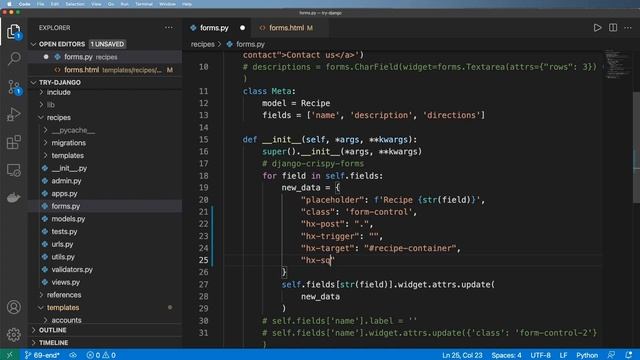Open Run and Debug view

pos(13,115)
